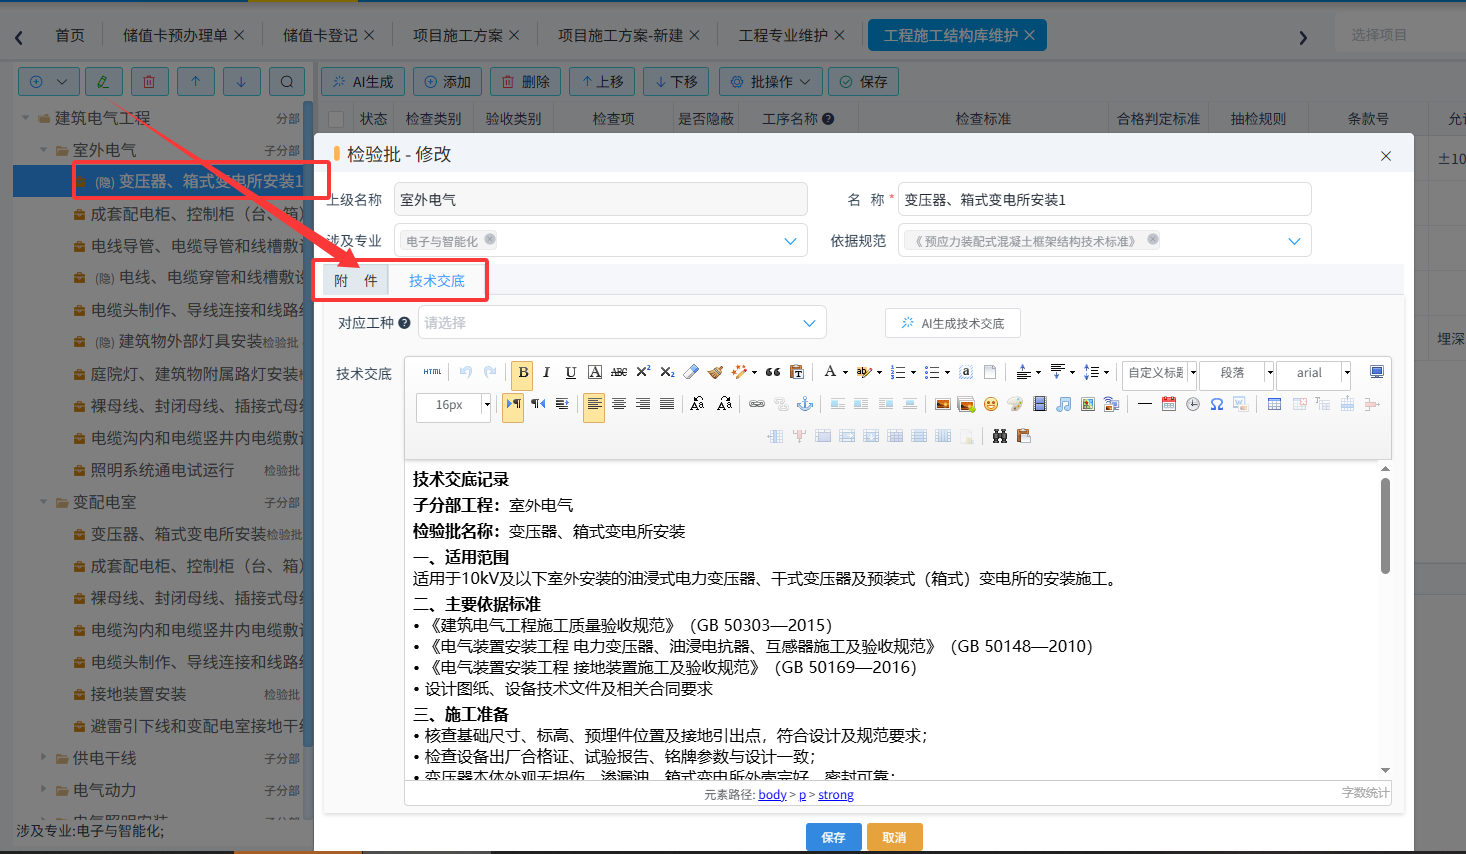Toggle bold formatting in the editor
The image size is (1466, 854).
coord(523,373)
